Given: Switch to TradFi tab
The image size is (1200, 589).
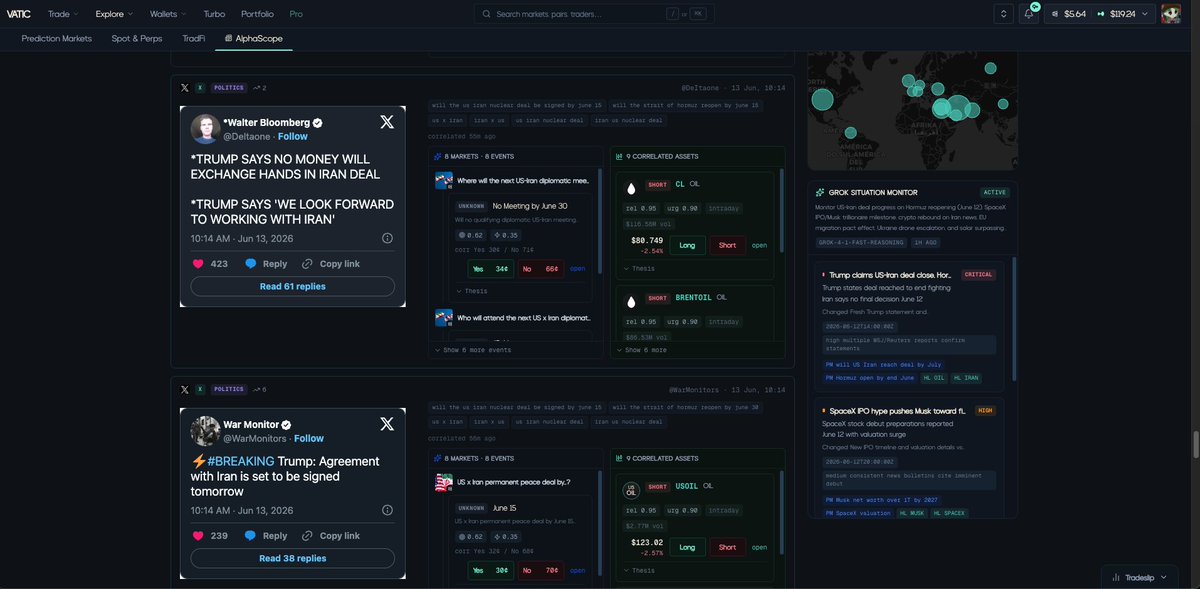Looking at the screenshot, I should (194, 38).
